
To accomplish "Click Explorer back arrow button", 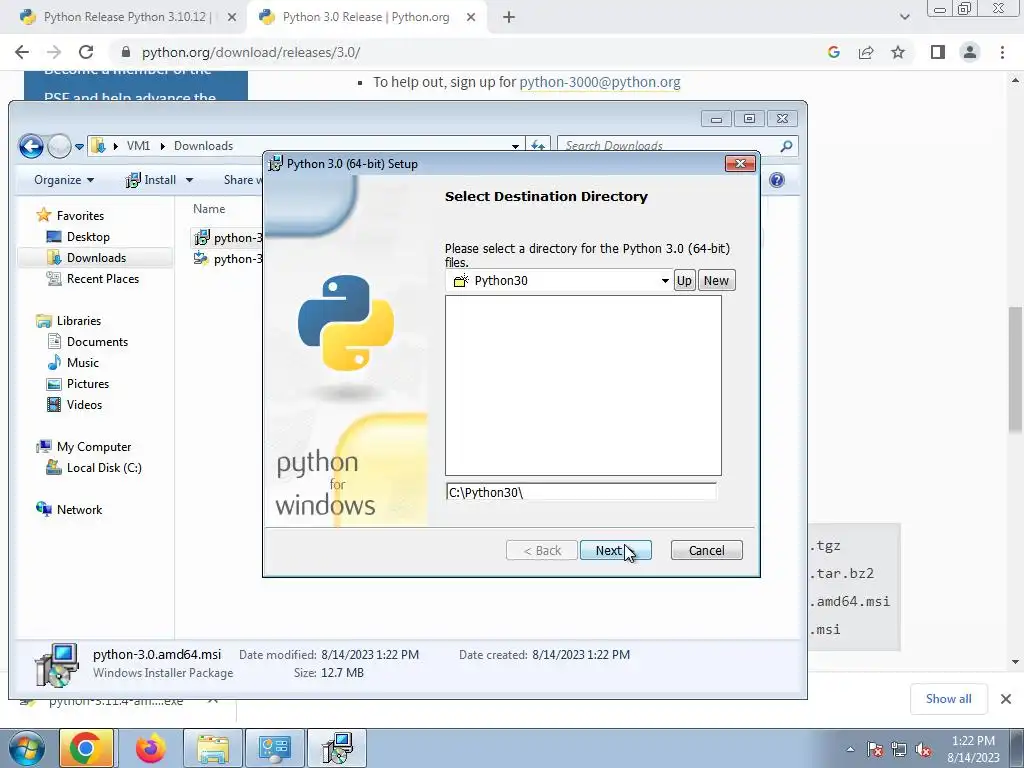I will [31, 146].
